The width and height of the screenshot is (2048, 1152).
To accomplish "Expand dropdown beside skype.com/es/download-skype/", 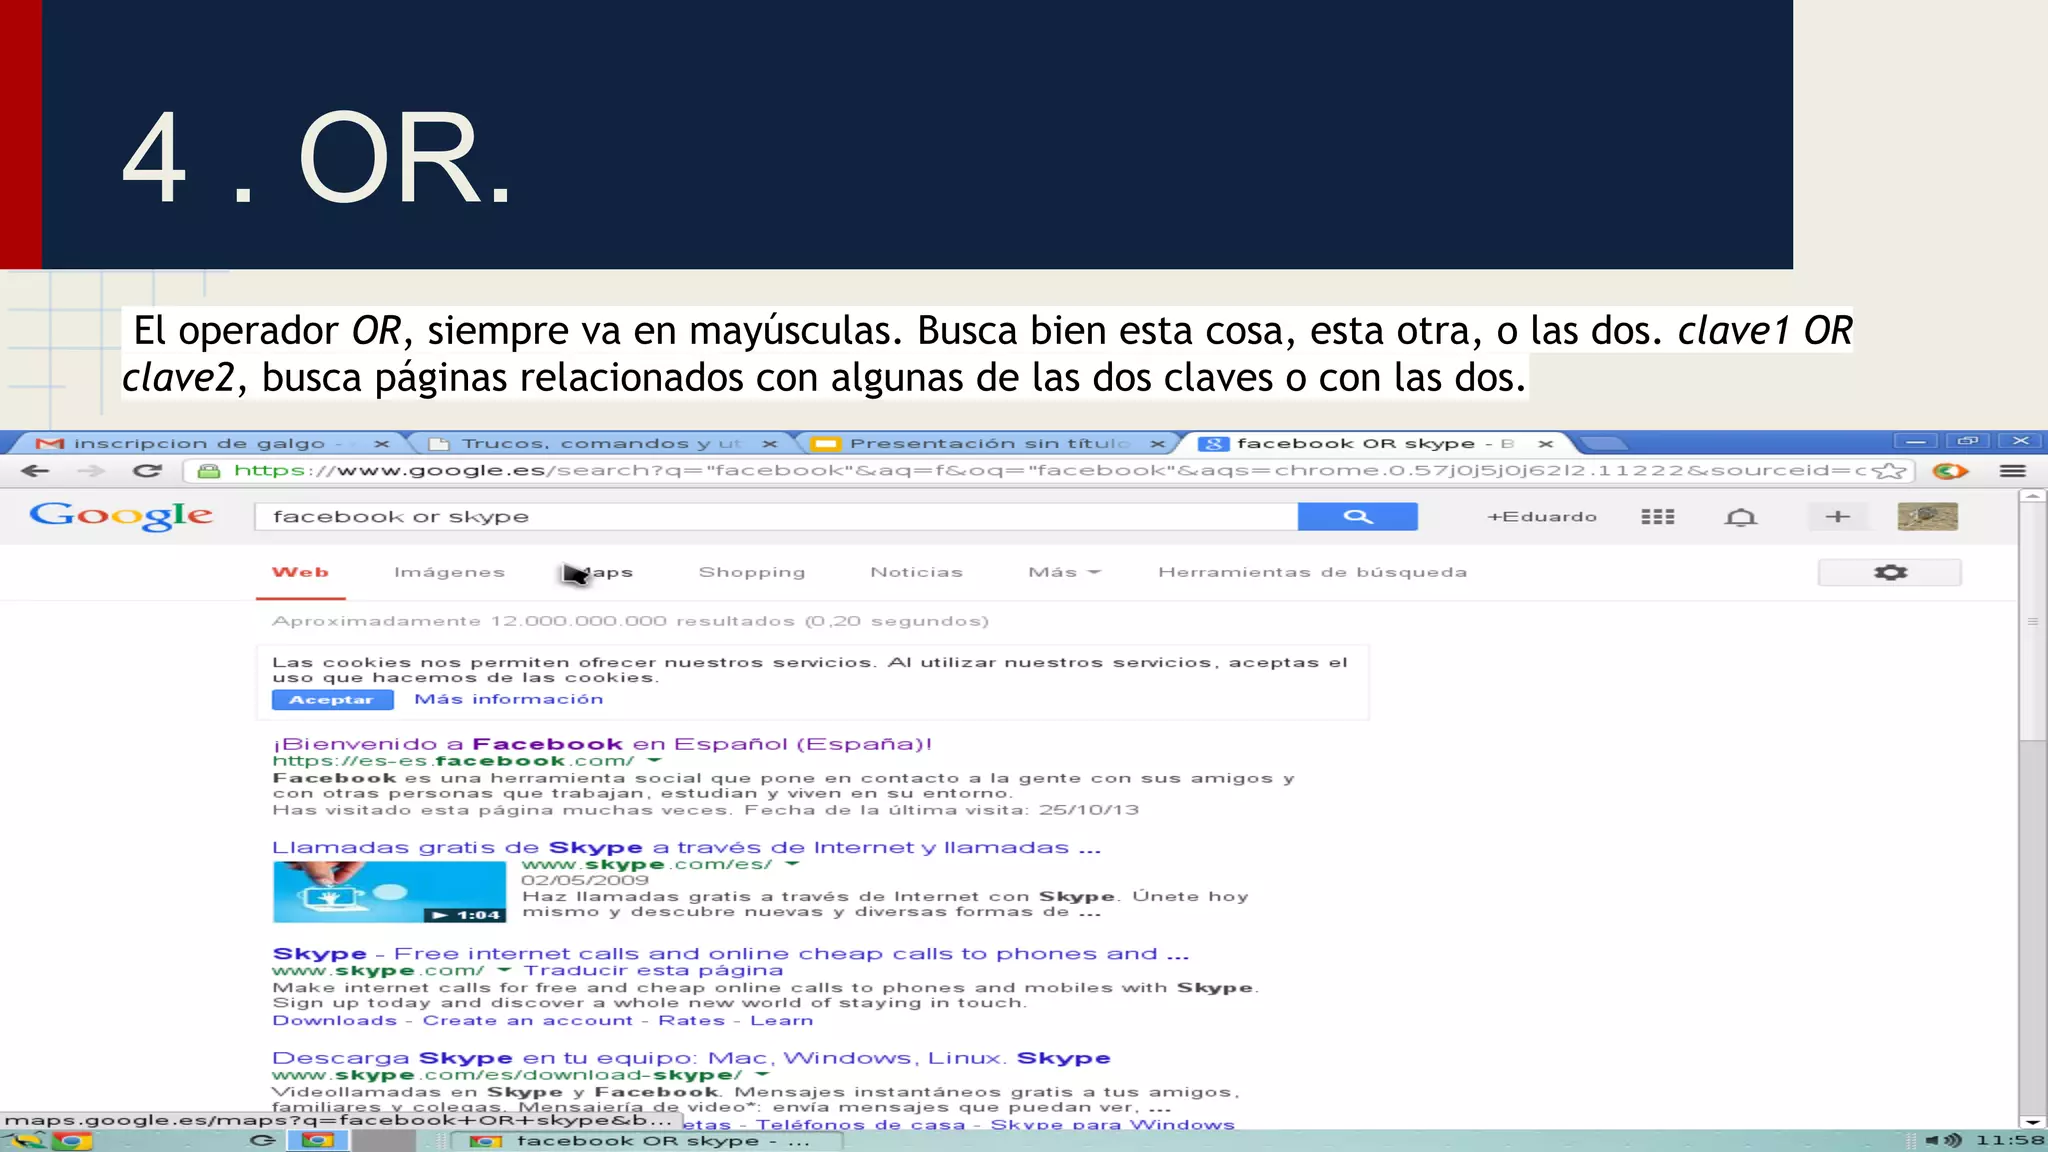I will tap(762, 1075).
